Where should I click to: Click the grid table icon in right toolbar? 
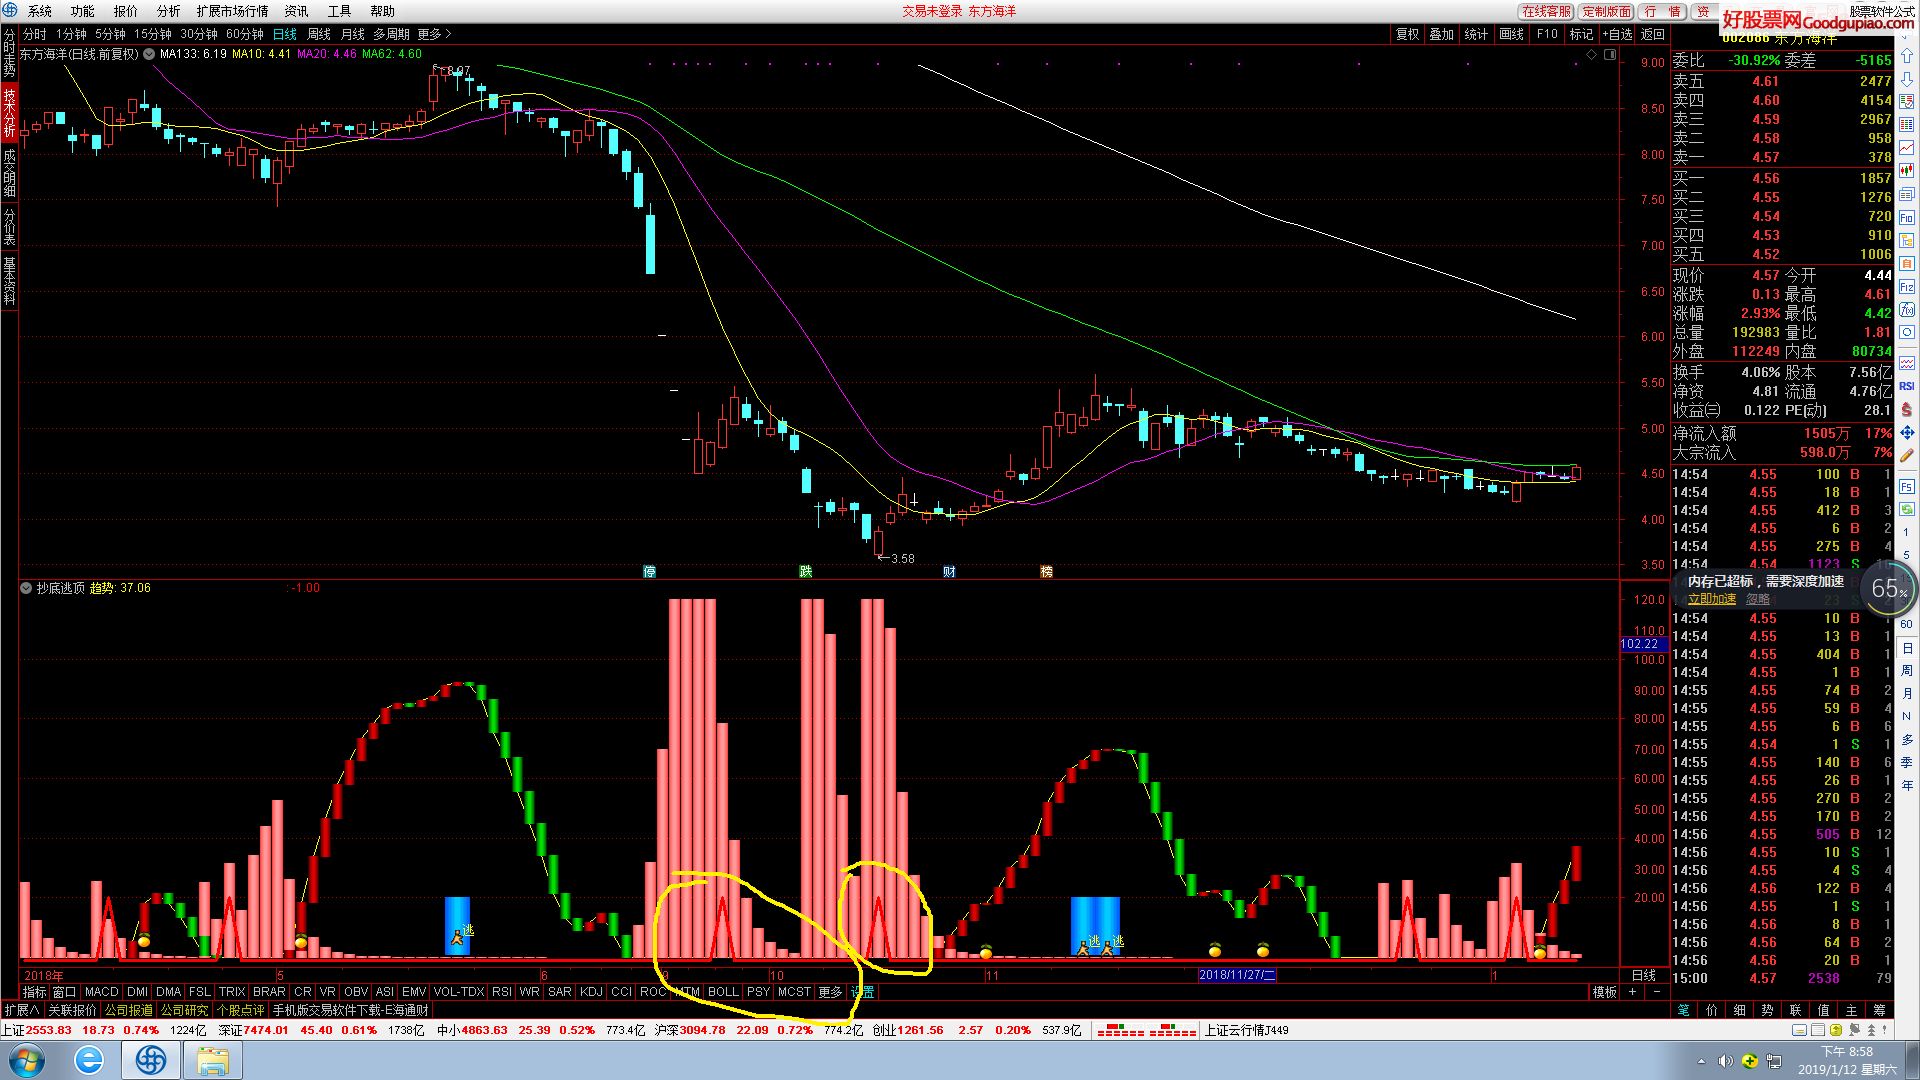click(1907, 125)
